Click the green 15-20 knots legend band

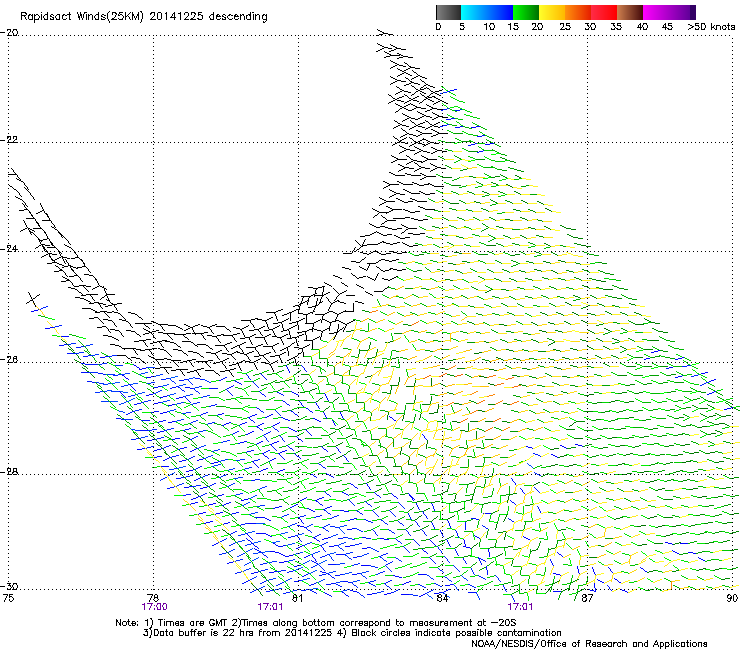click(x=526, y=12)
